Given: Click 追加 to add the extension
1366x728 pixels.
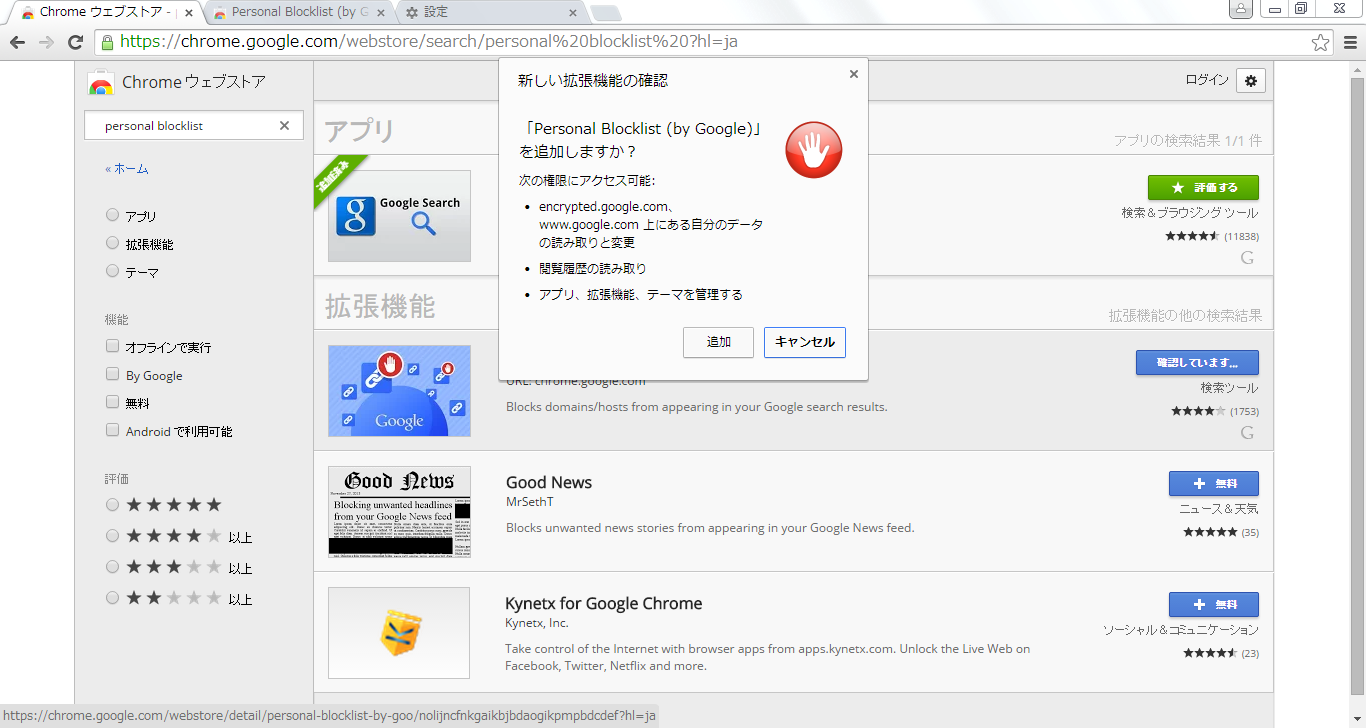Looking at the screenshot, I should coord(718,342).
